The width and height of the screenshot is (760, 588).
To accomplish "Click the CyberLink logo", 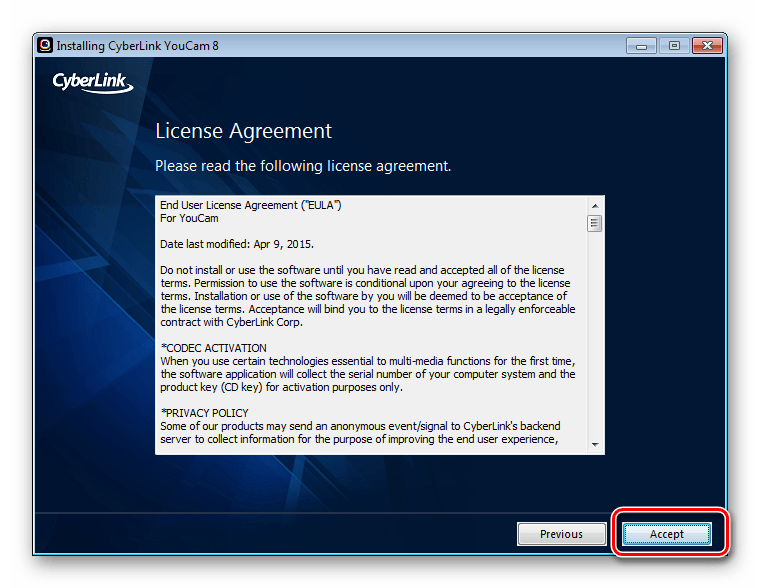I will click(x=93, y=82).
